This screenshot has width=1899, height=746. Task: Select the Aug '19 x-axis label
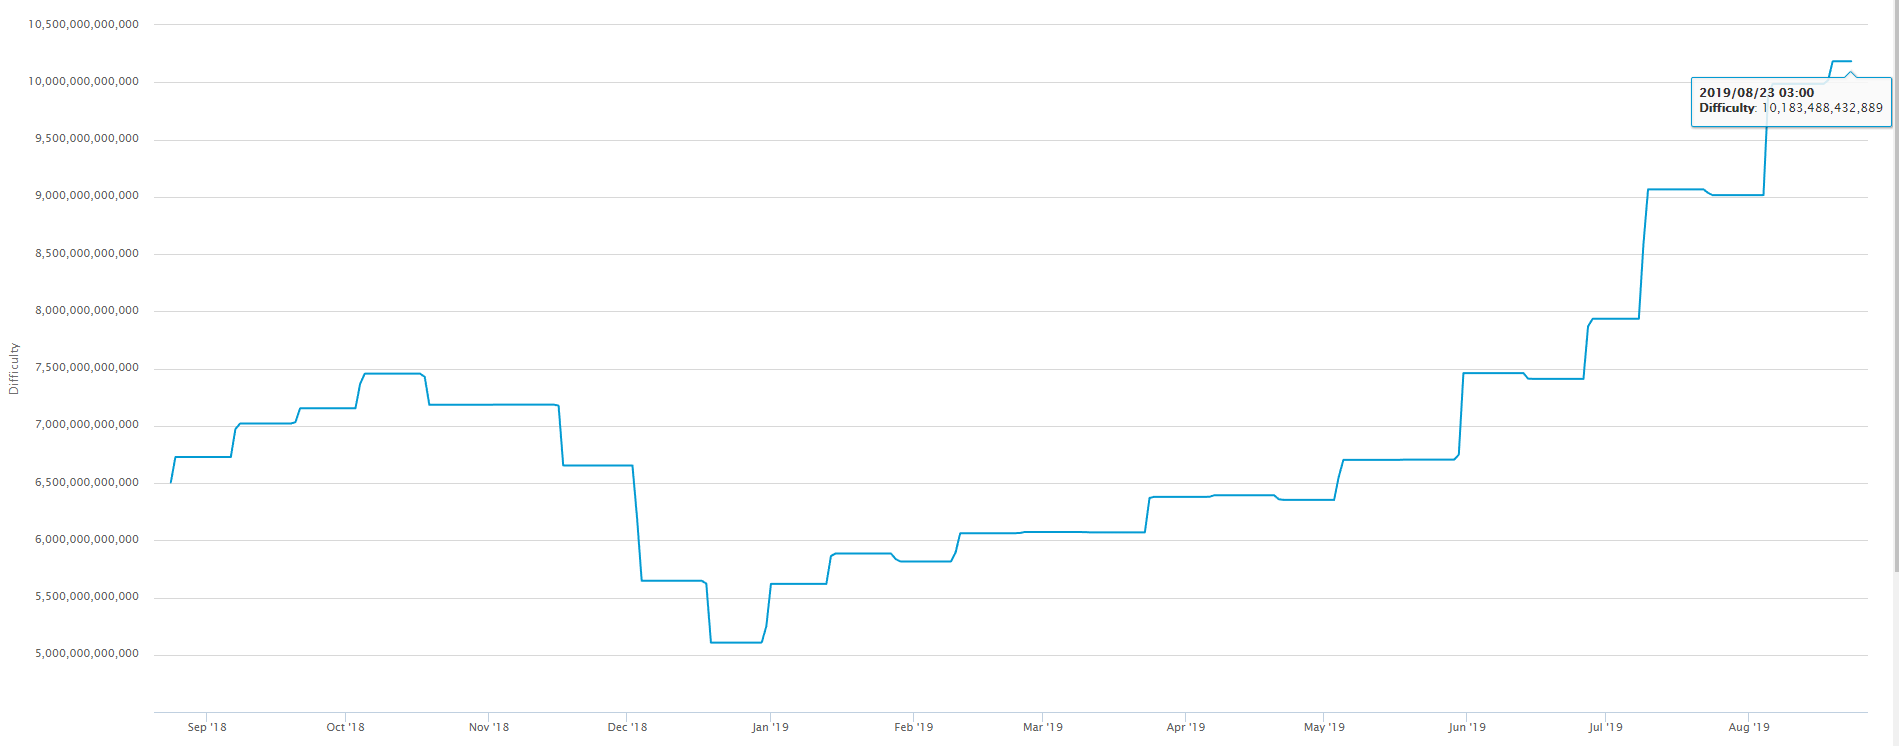click(1749, 727)
